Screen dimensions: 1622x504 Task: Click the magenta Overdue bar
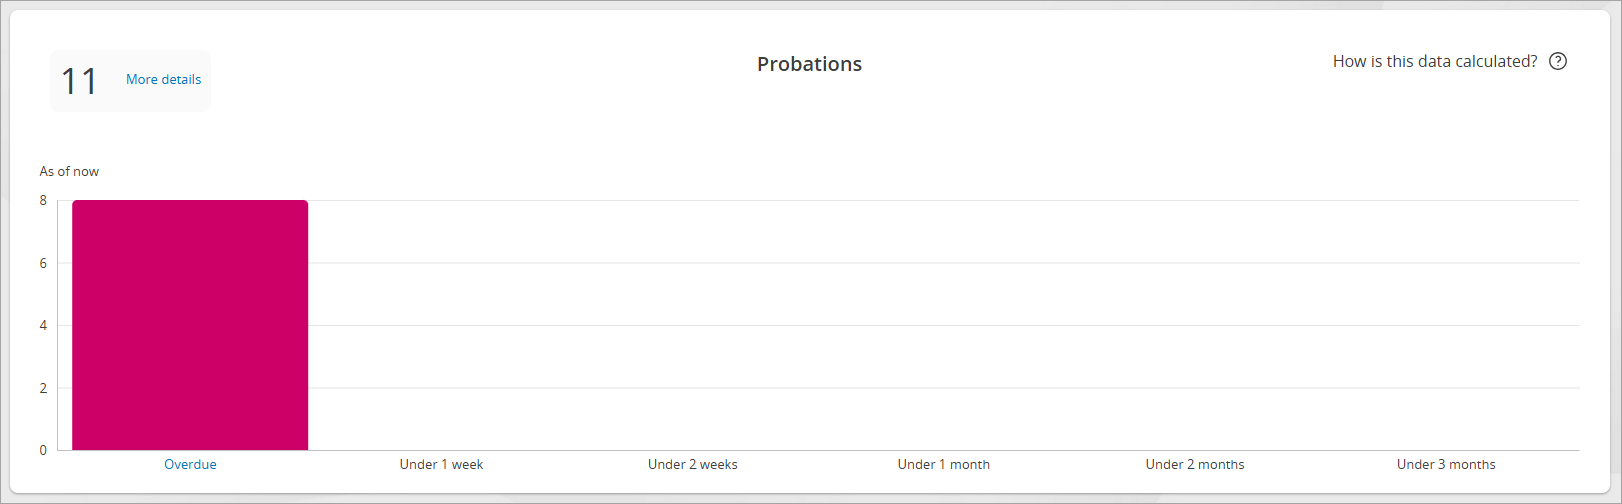[x=190, y=325]
